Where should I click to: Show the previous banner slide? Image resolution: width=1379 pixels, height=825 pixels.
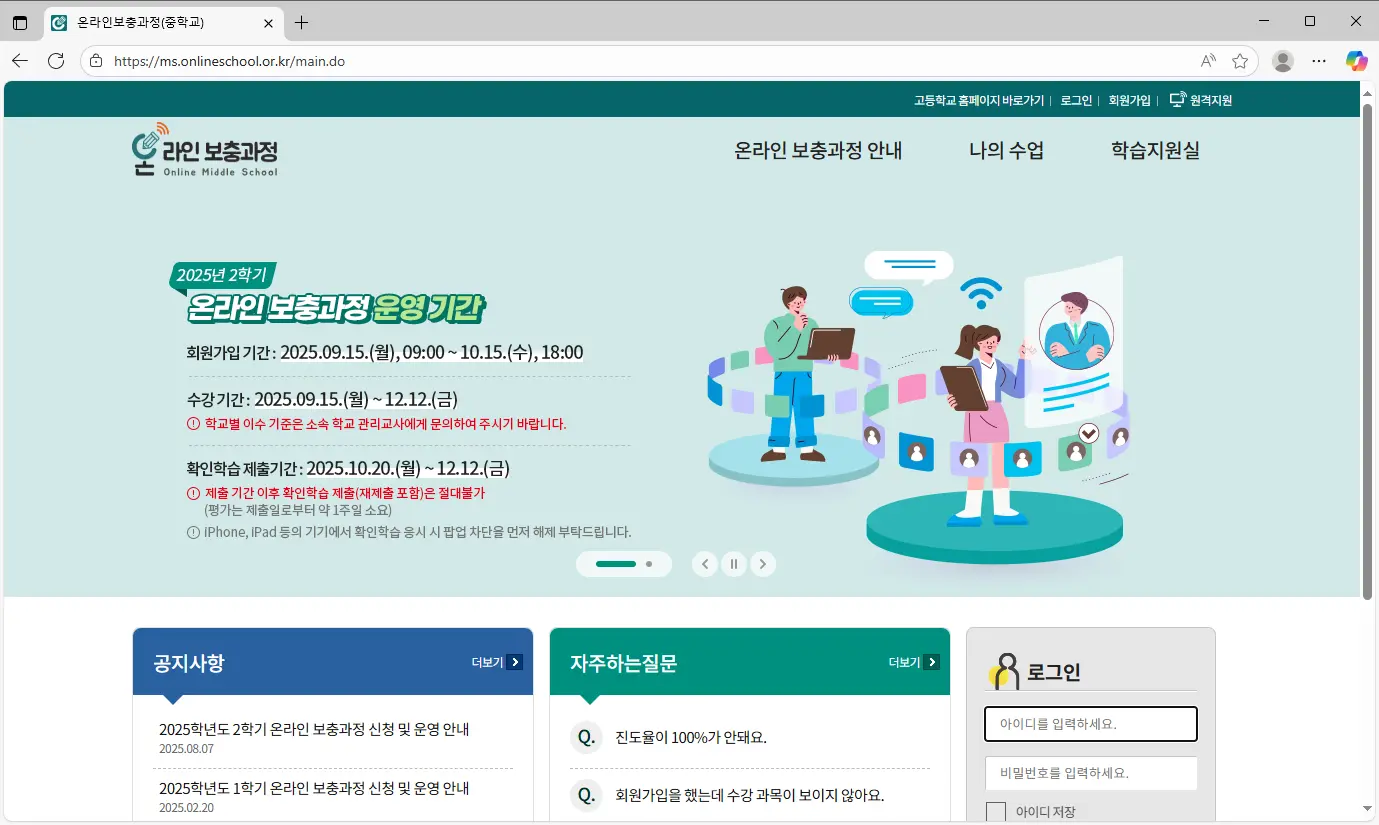coord(705,564)
